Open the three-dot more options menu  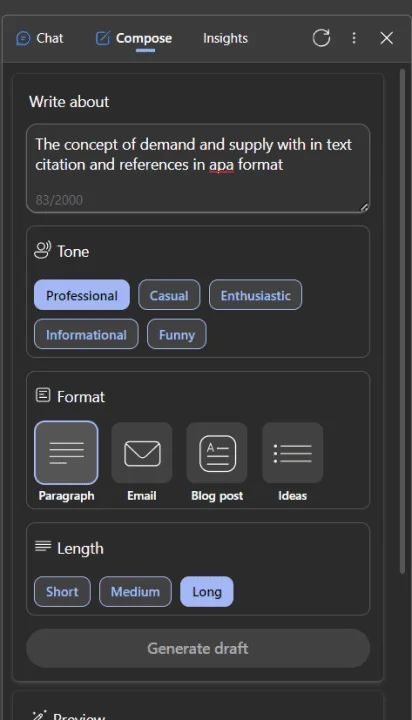click(x=354, y=38)
